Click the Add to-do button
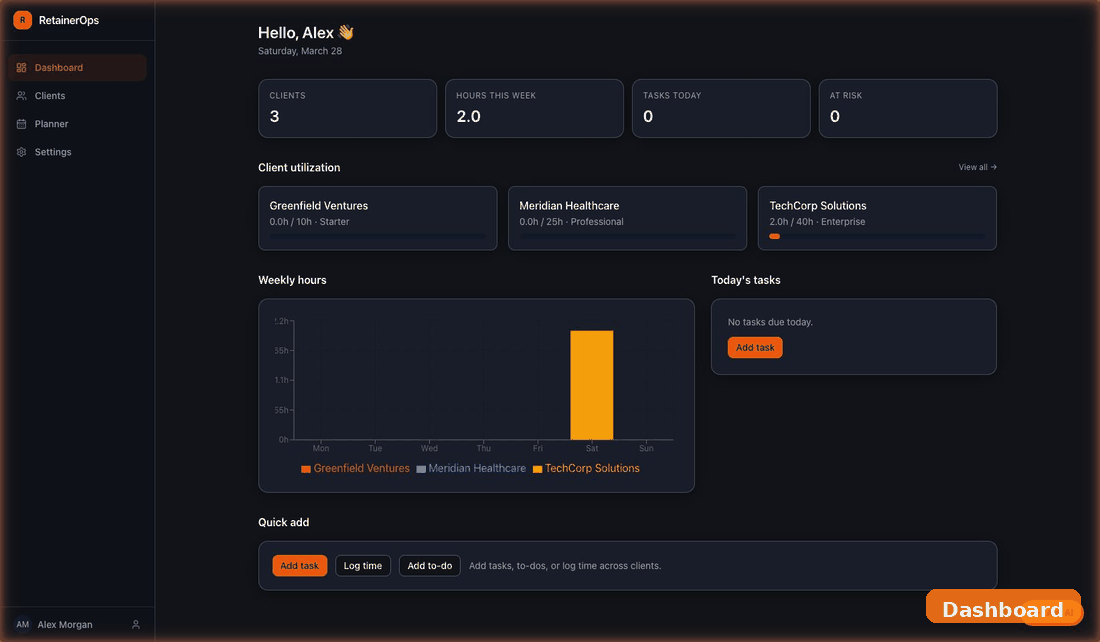The height and width of the screenshot is (642, 1100). click(429, 565)
